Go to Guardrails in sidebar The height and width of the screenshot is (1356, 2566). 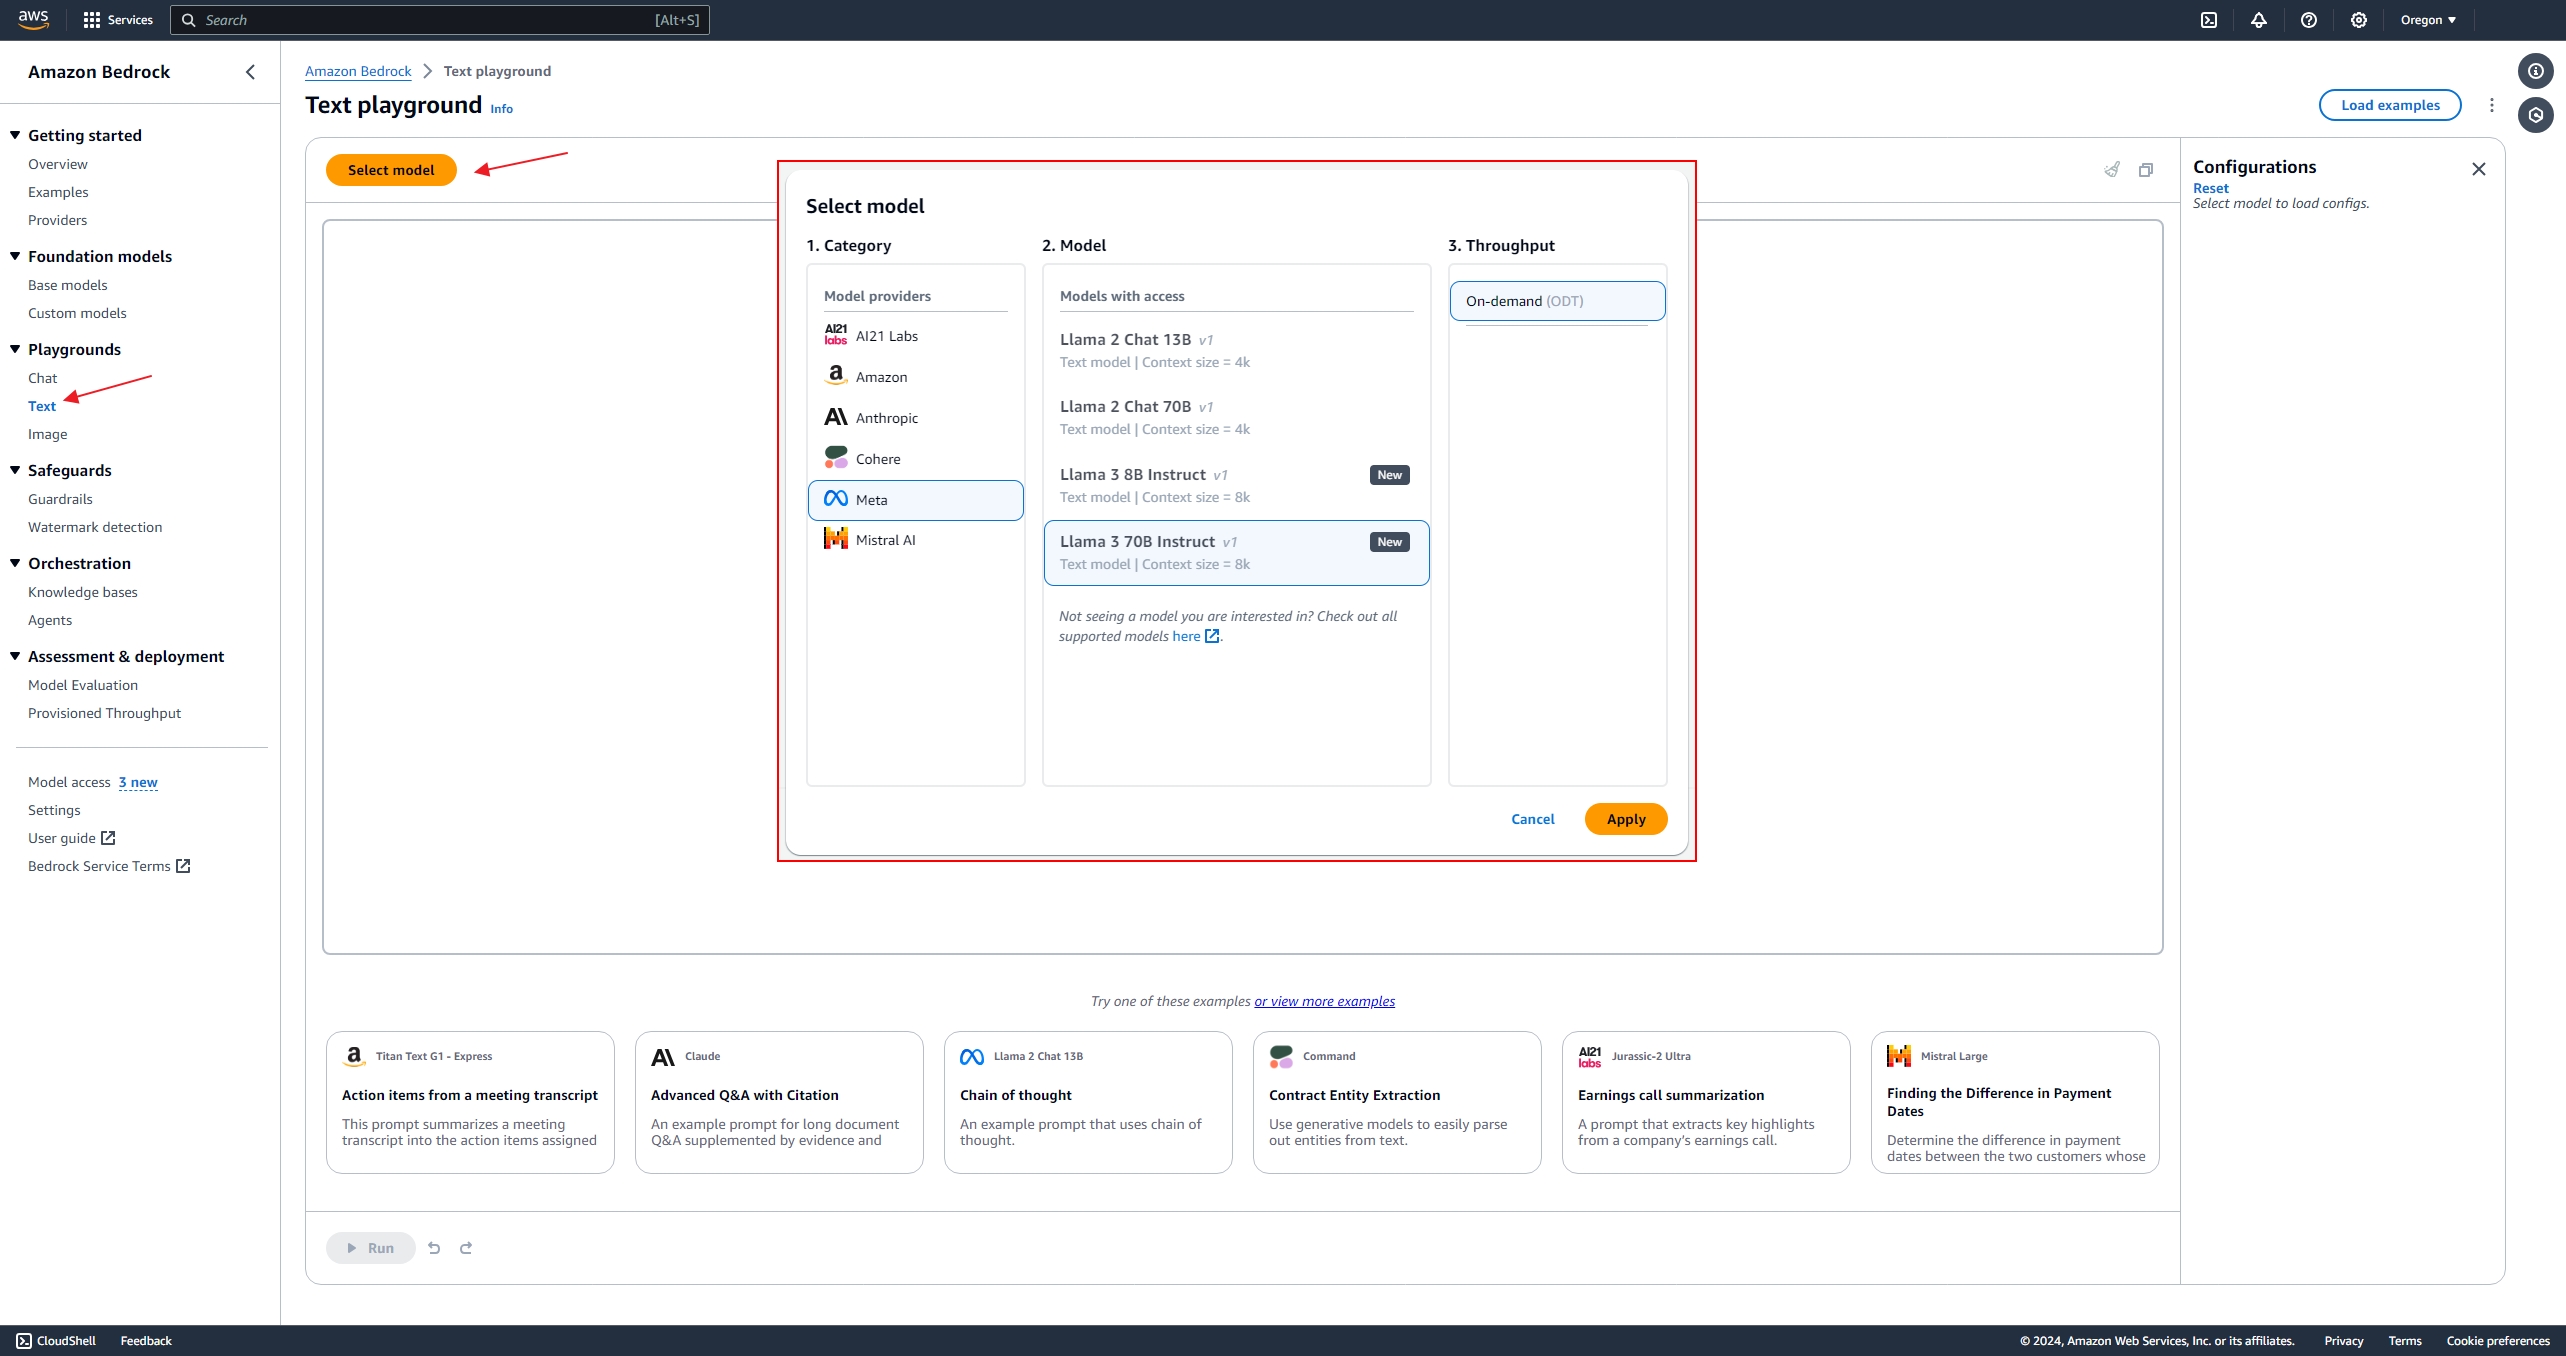coord(60,499)
